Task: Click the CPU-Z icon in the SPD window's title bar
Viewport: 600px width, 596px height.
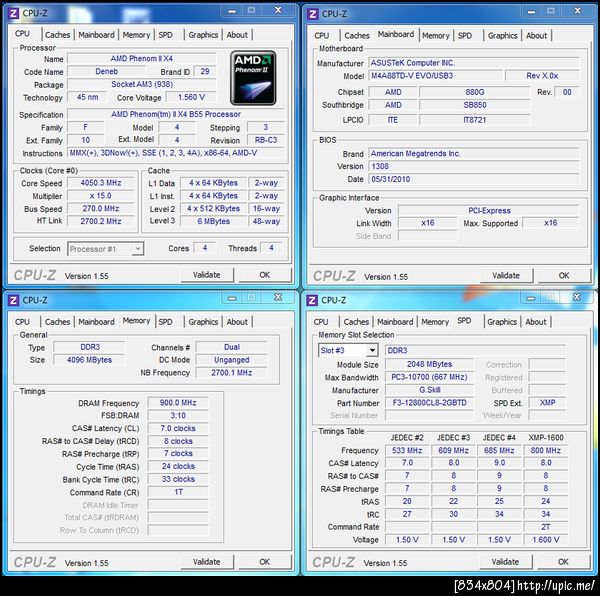Action: point(312,300)
